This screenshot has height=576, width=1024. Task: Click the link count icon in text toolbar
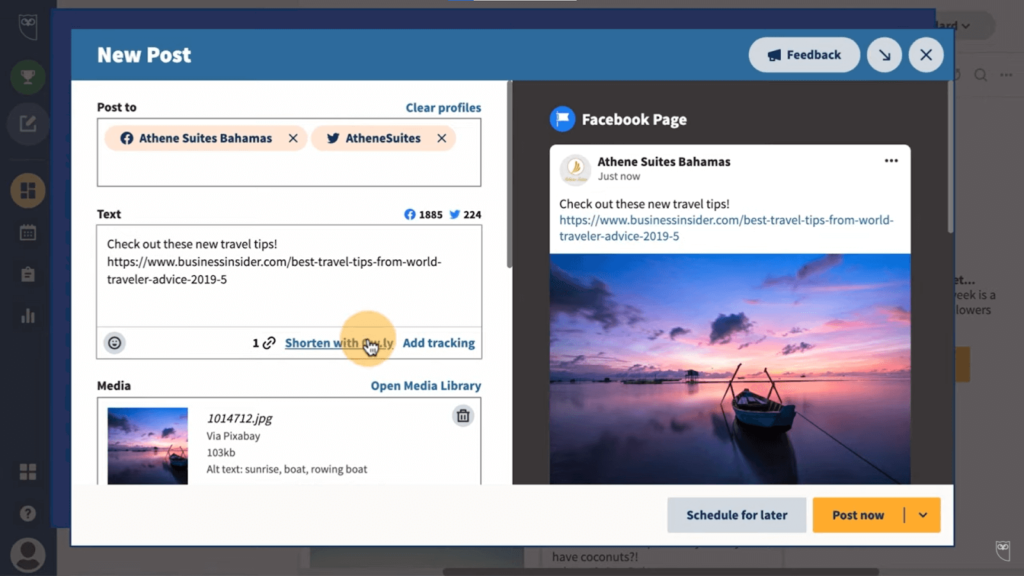268,343
